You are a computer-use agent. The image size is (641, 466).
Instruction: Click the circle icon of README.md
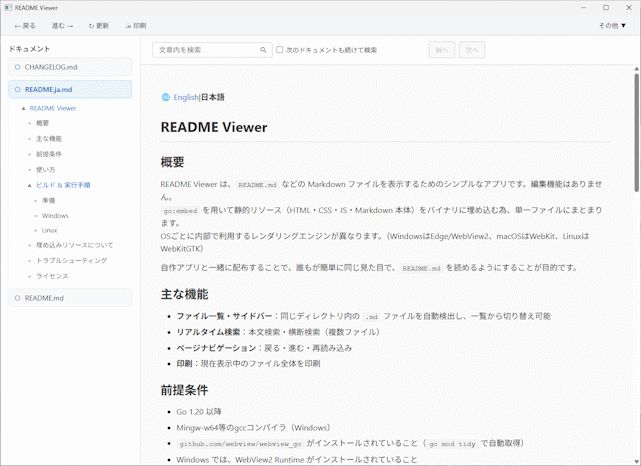tap(17, 298)
